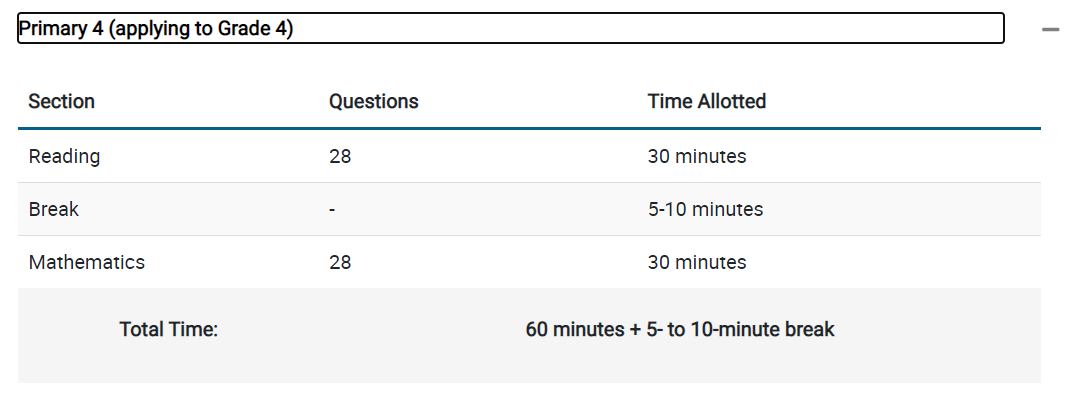Image resolution: width=1075 pixels, height=414 pixels.
Task: Click the minus collapse icon
Action: coord(1050,29)
